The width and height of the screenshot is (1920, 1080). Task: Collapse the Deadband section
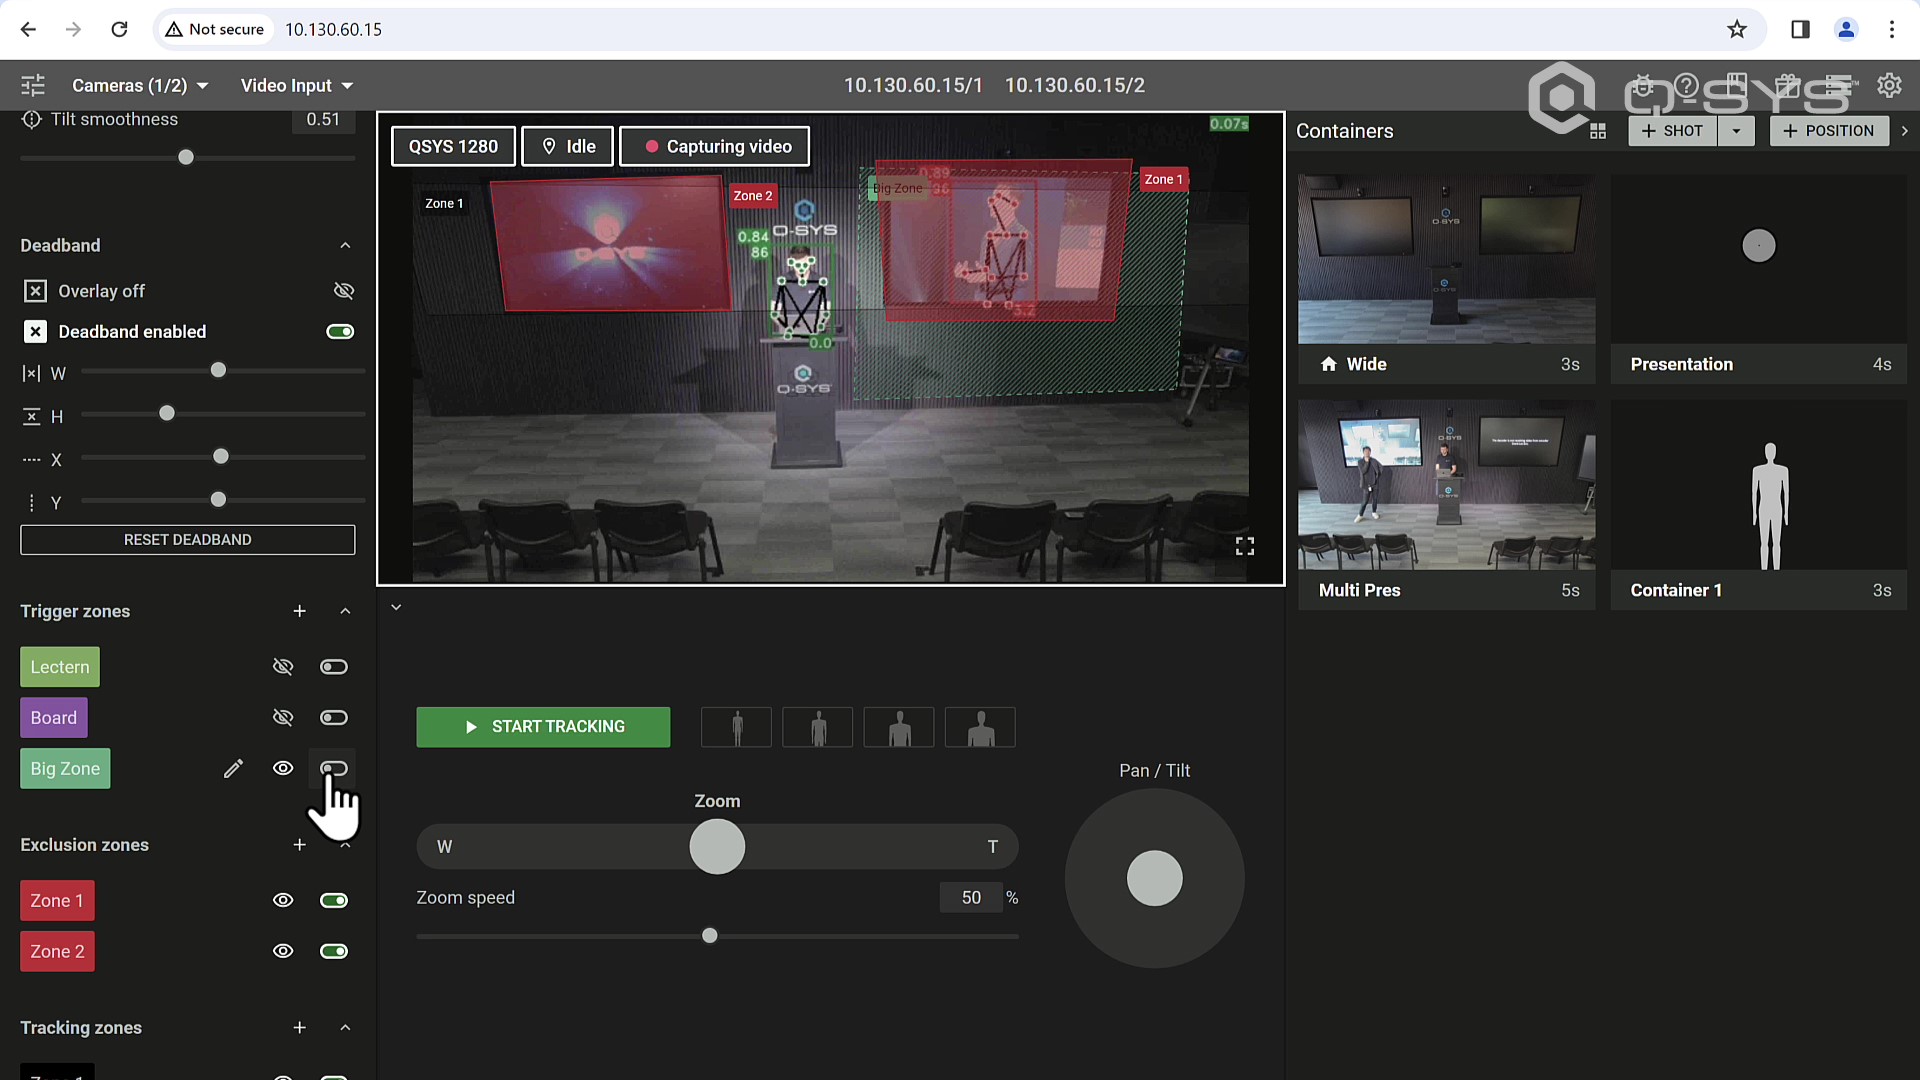[345, 245]
